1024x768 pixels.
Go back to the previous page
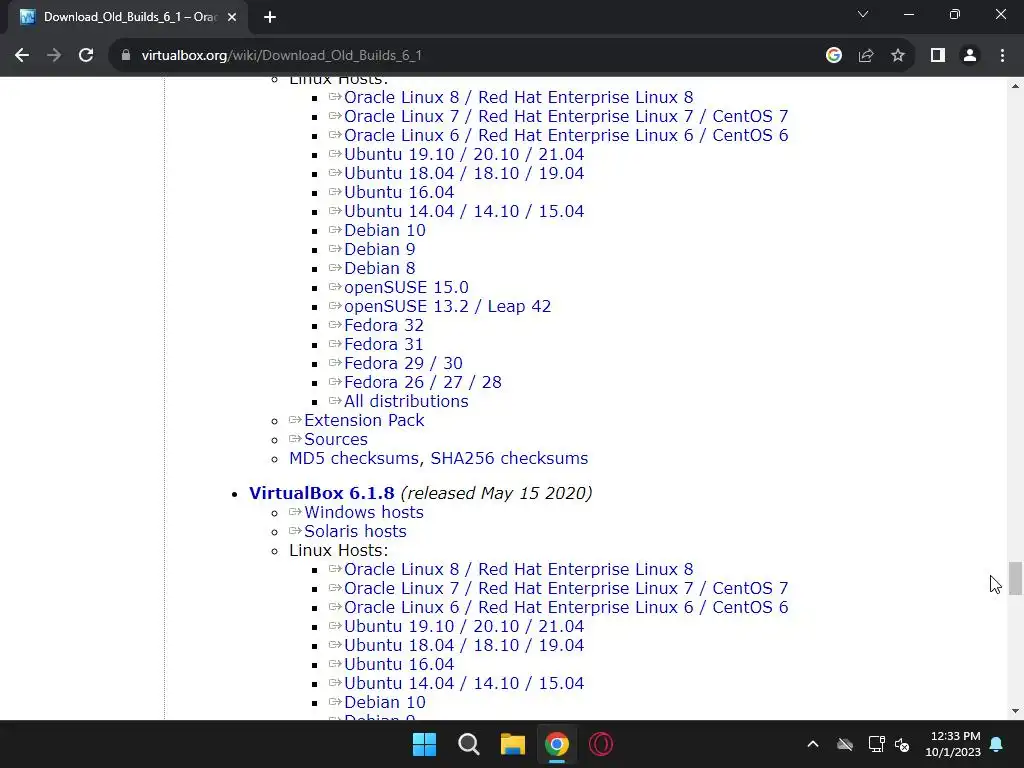[22, 56]
